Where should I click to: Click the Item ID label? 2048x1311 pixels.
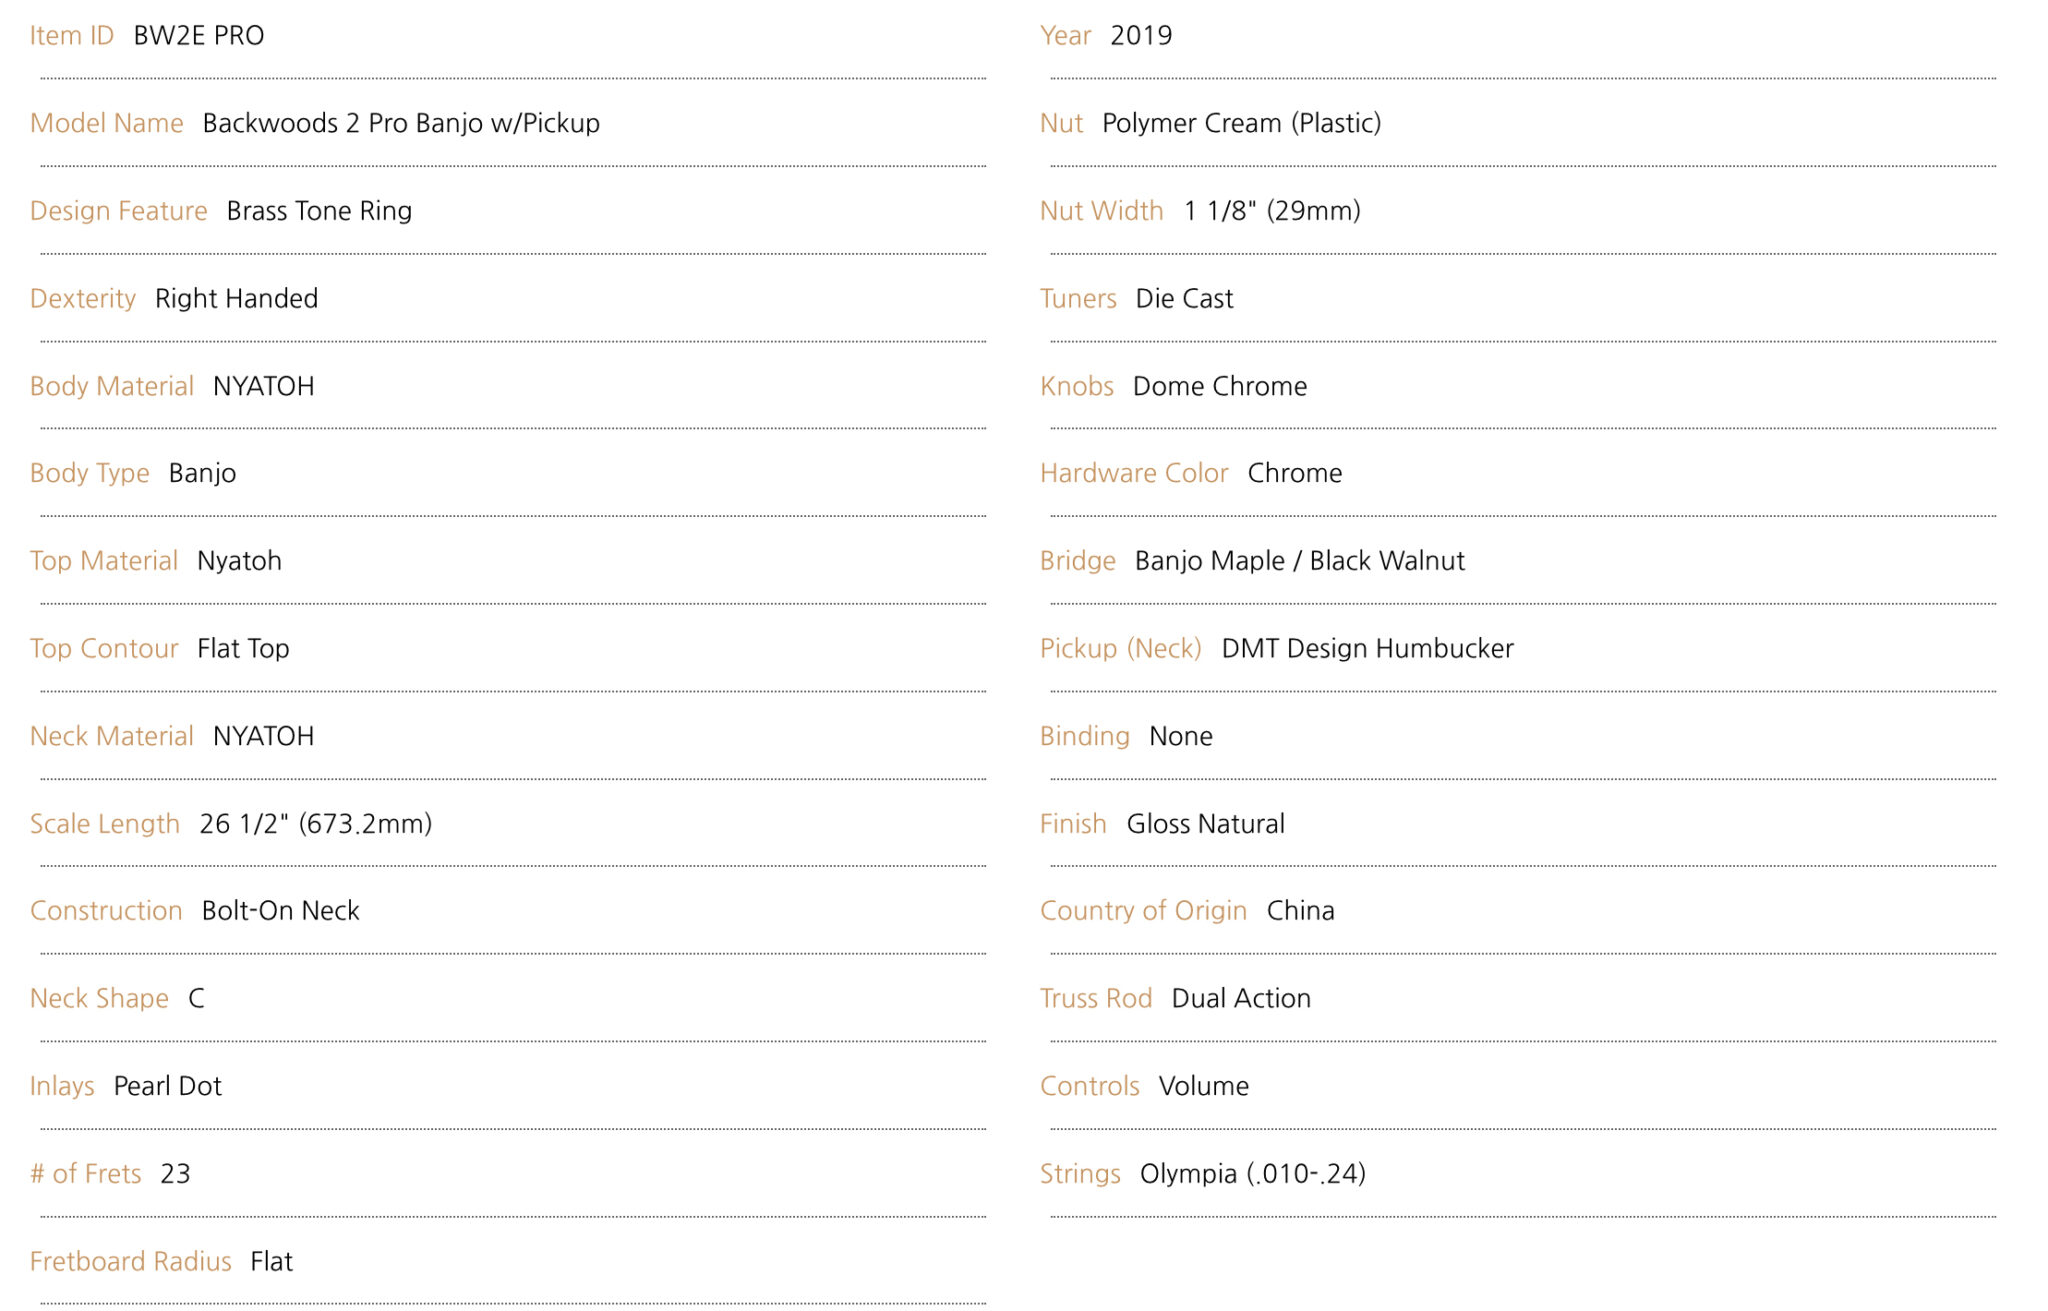tap(72, 36)
